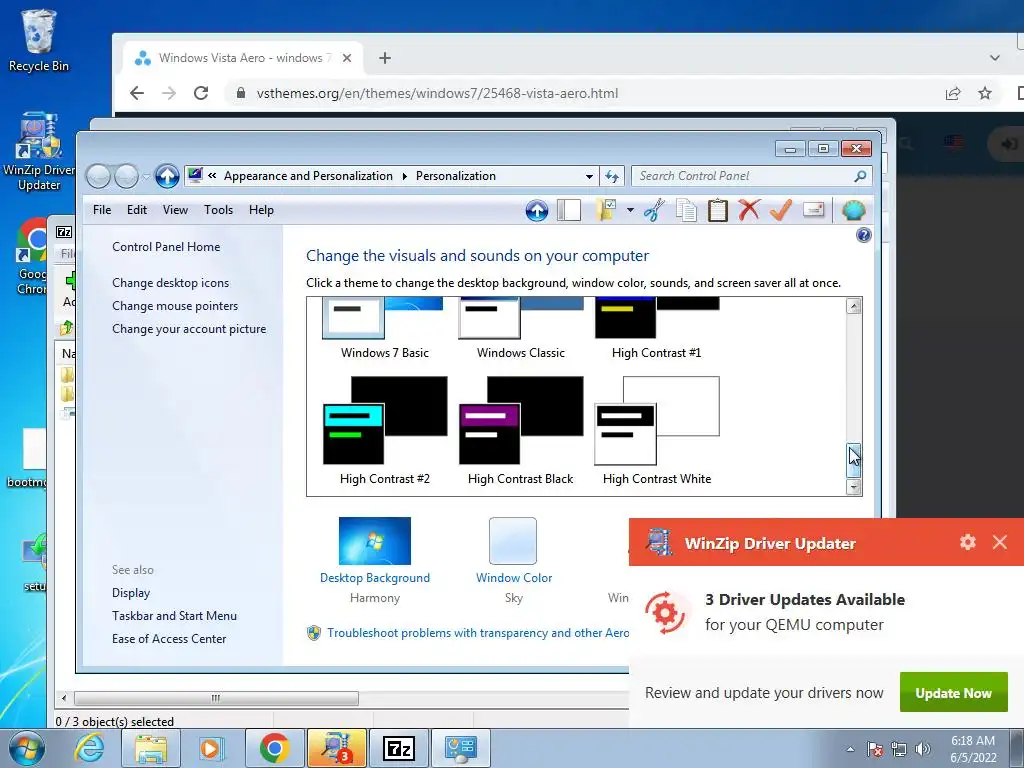Click Chrome's share page icon
The width and height of the screenshot is (1024, 768).
pos(953,93)
